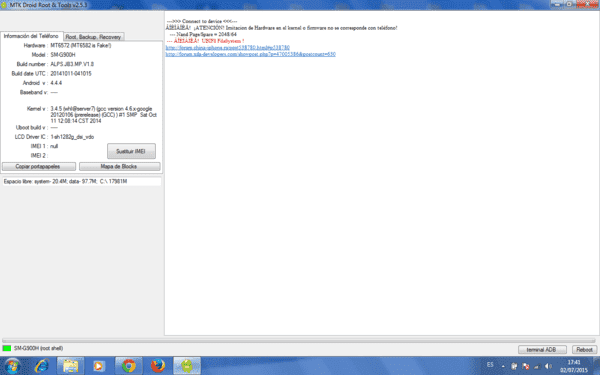Image resolution: width=600 pixels, height=375 pixels.
Task: Open Mapa de Blocks
Action: (x=119, y=166)
